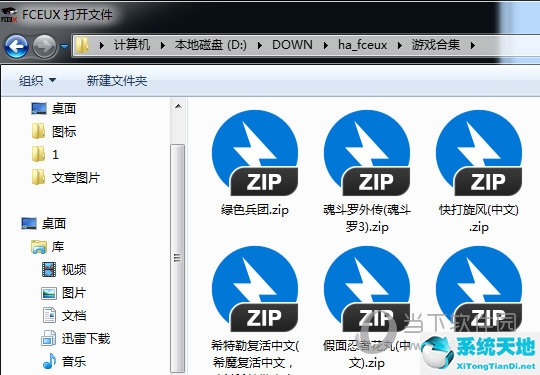Click the sidebar scrollbar thumb
Screen dimensions: 540x375
(x=178, y=258)
